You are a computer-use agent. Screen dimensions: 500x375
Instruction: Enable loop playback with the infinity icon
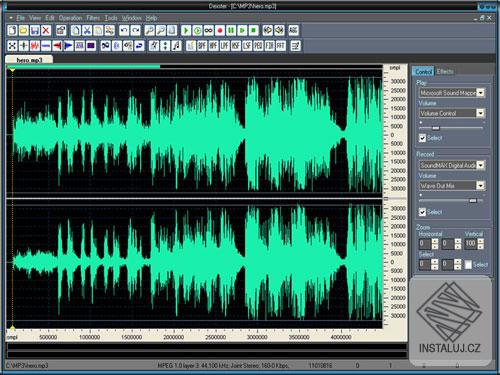(x=209, y=30)
